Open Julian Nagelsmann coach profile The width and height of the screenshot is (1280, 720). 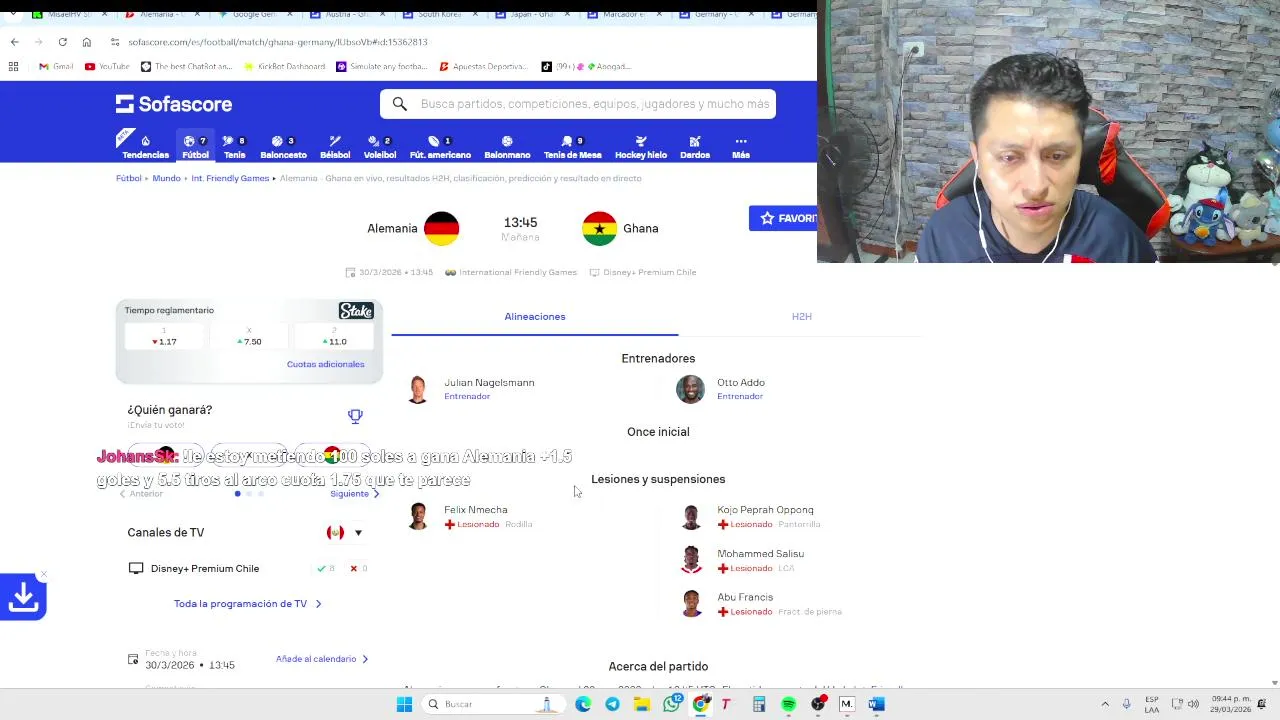click(471, 389)
